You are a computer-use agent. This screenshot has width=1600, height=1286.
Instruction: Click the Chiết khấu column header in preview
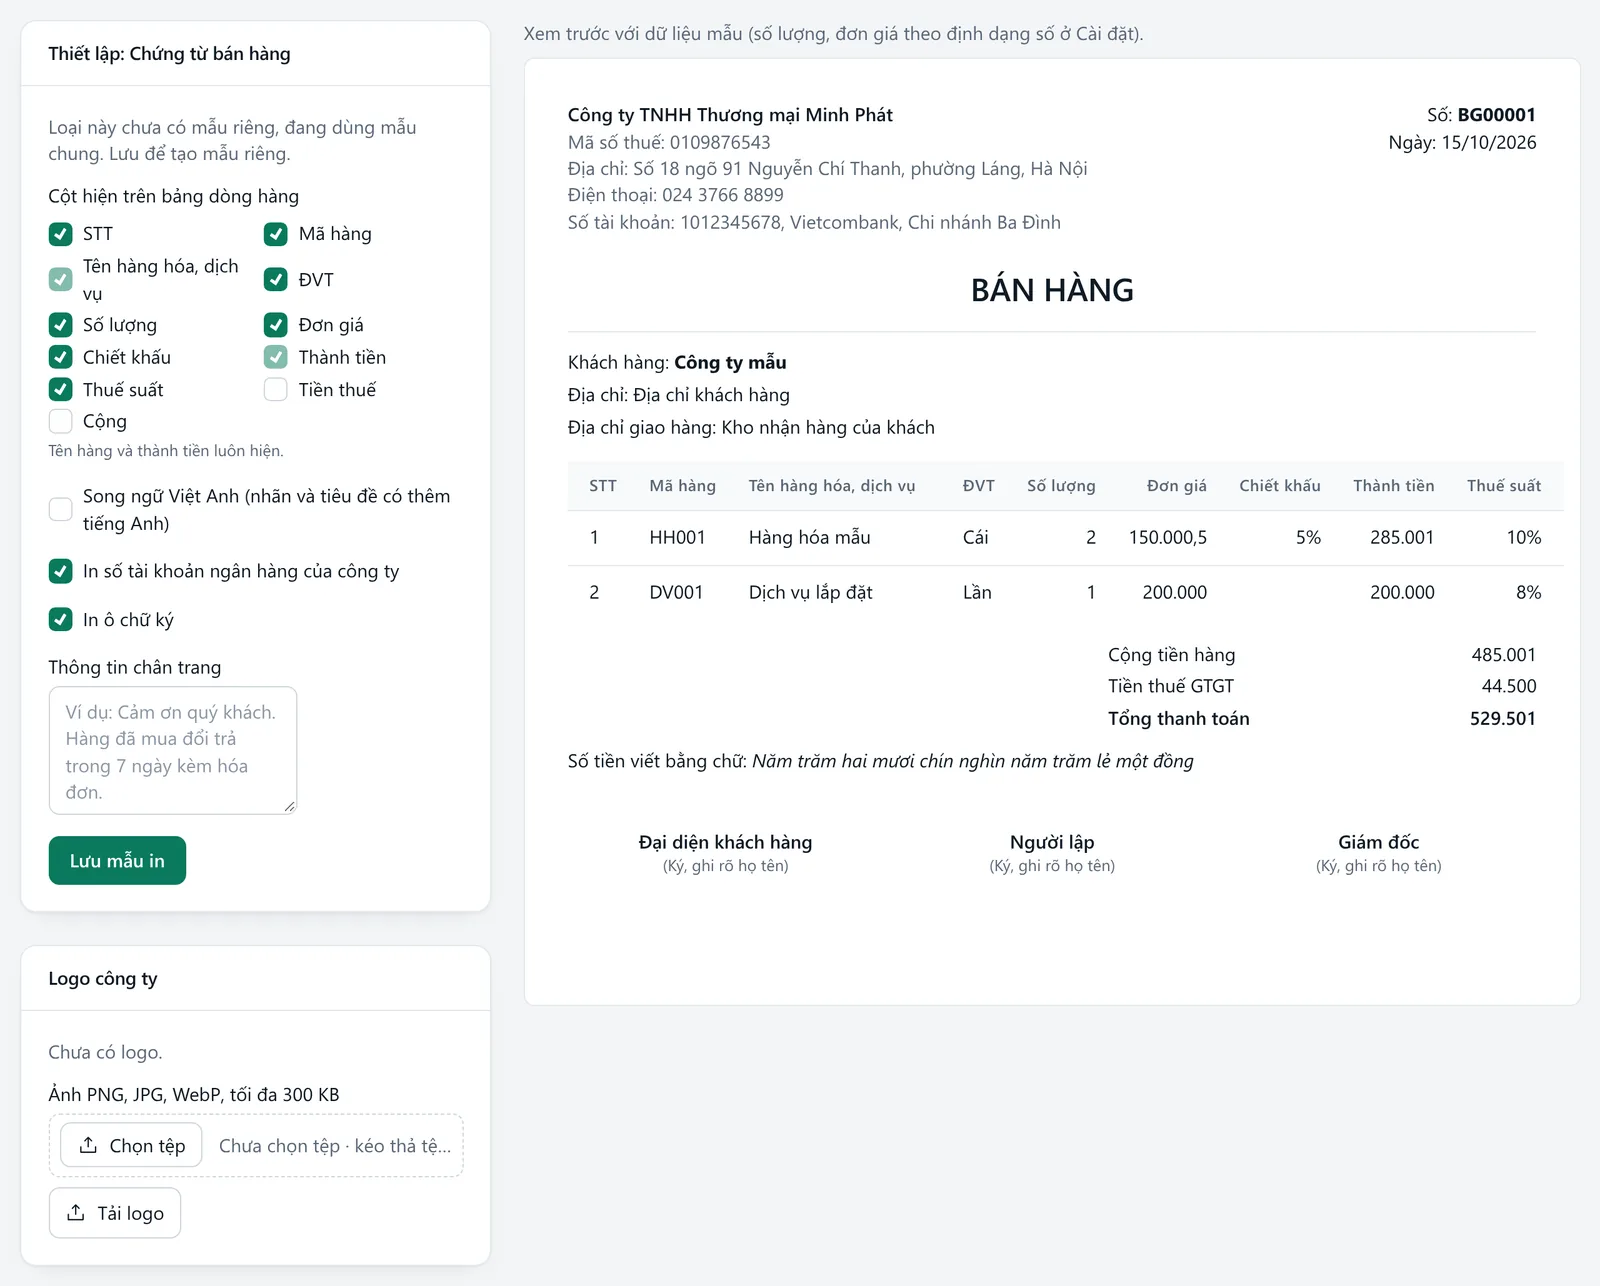click(1280, 486)
